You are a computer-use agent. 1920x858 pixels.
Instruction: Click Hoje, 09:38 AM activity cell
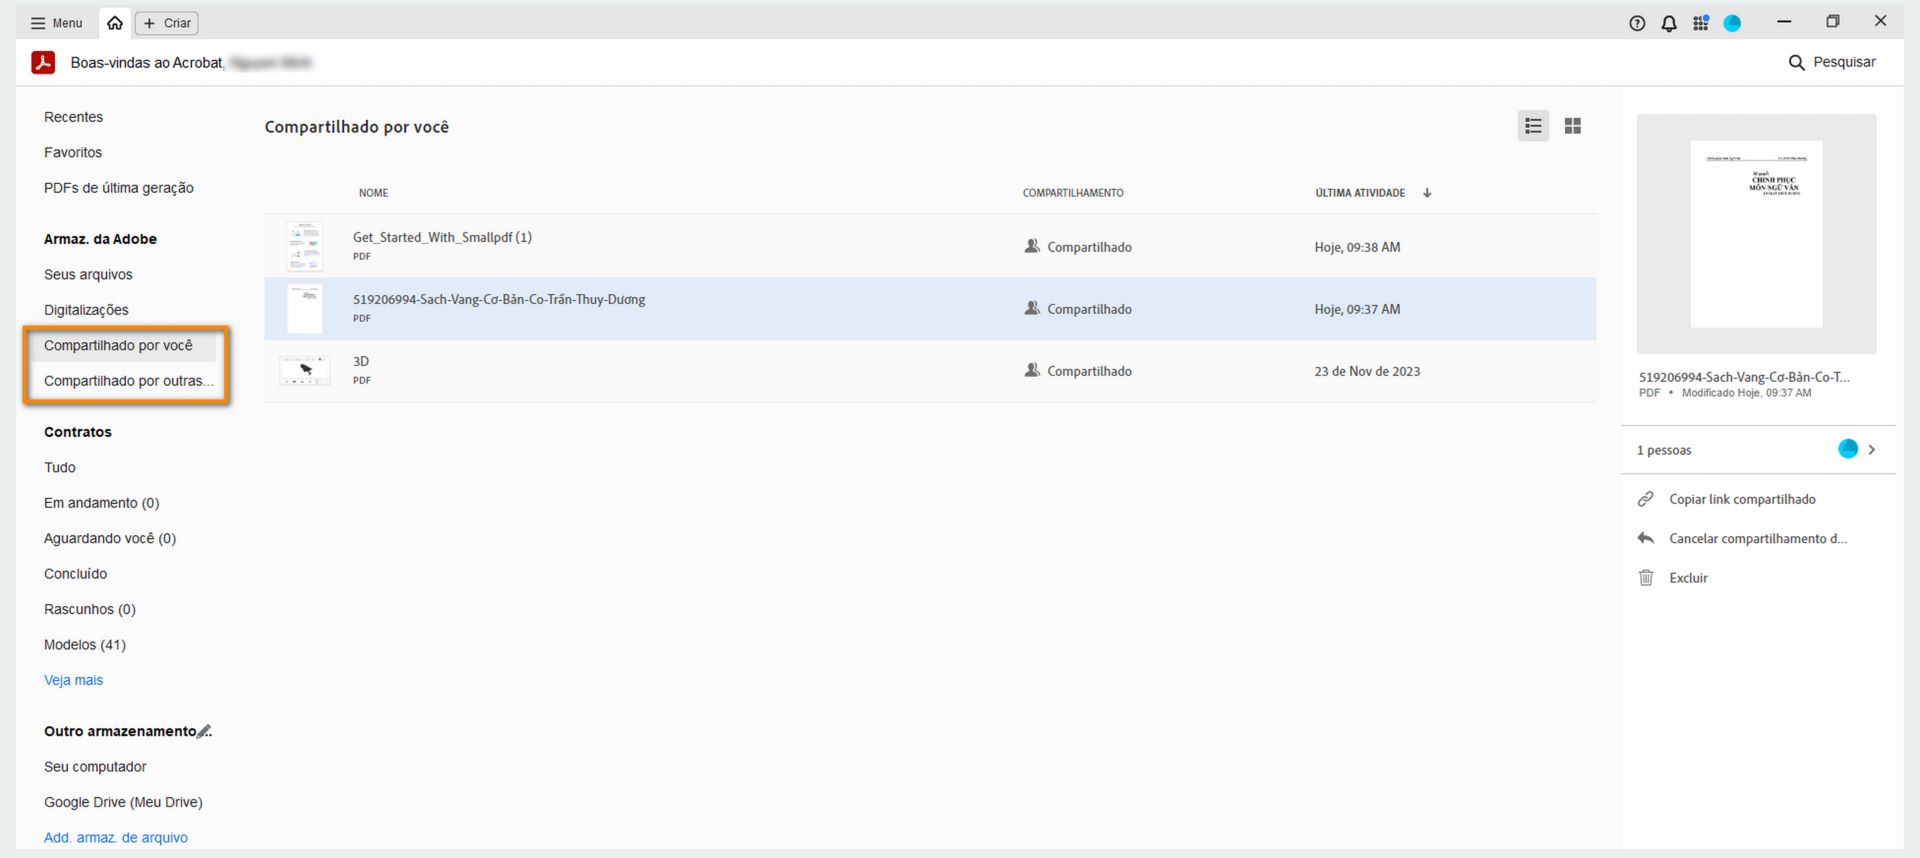(x=1357, y=247)
